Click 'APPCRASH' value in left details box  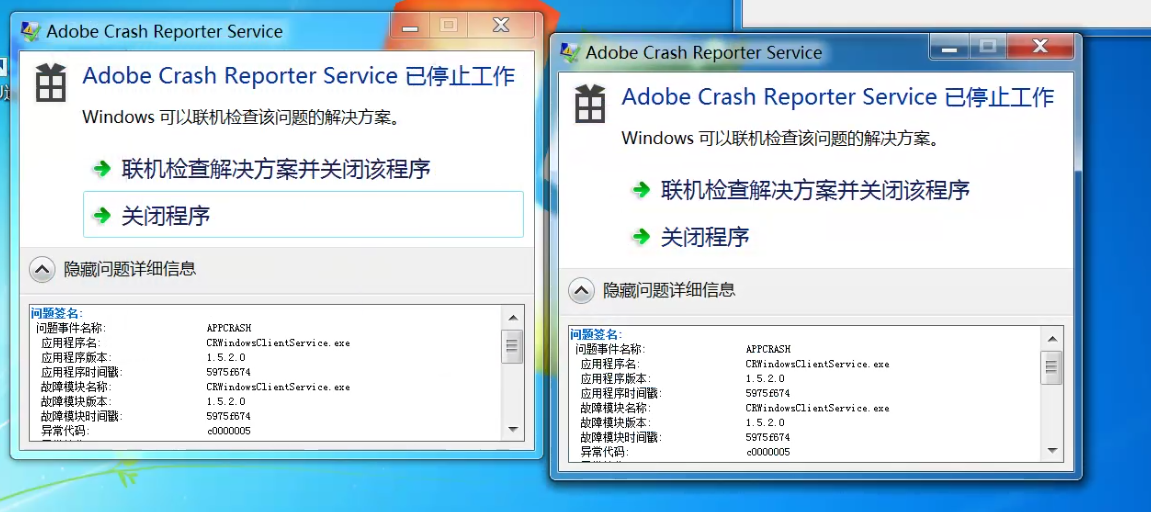pyautogui.click(x=229, y=328)
